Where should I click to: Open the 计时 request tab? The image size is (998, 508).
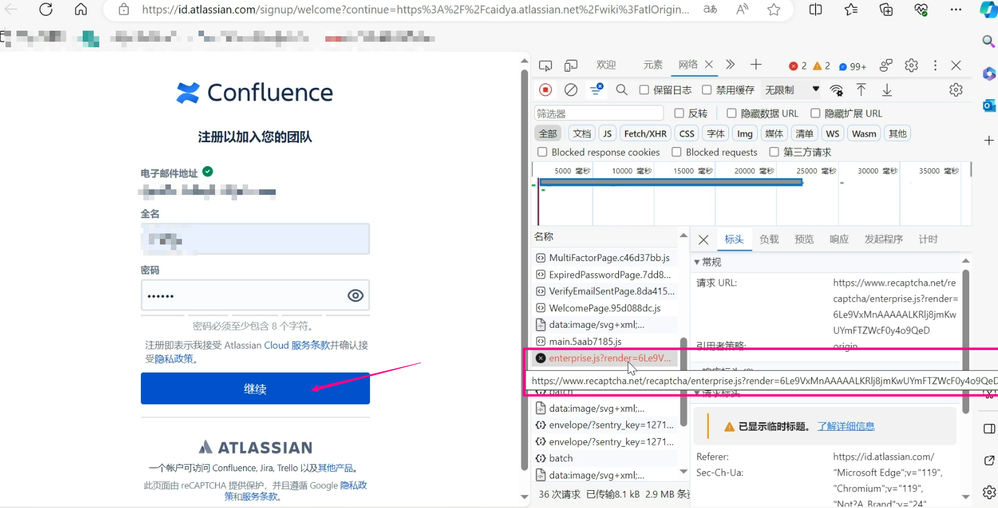click(928, 239)
